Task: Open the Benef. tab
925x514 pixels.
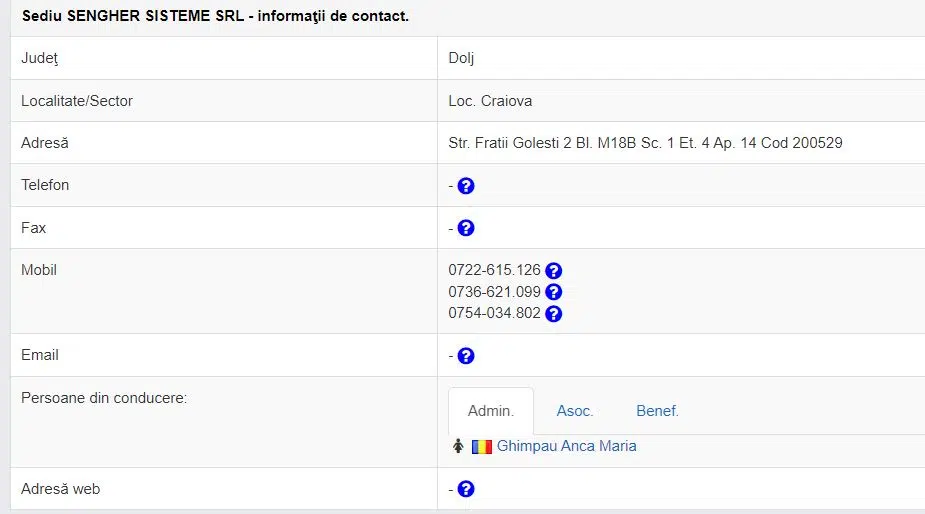Action: (657, 411)
